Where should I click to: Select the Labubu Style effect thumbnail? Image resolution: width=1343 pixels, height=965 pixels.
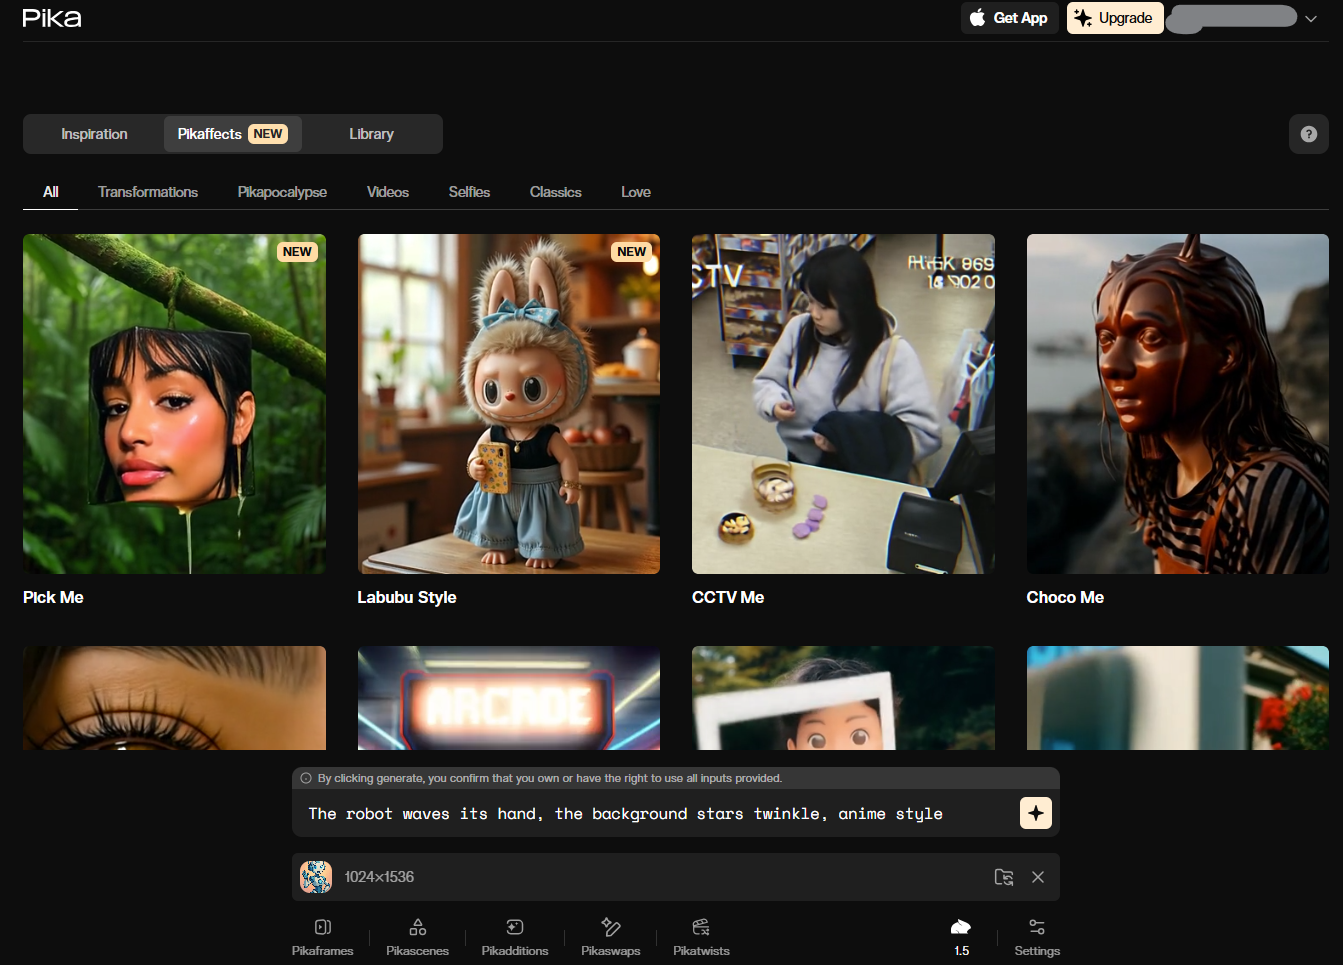click(x=508, y=404)
